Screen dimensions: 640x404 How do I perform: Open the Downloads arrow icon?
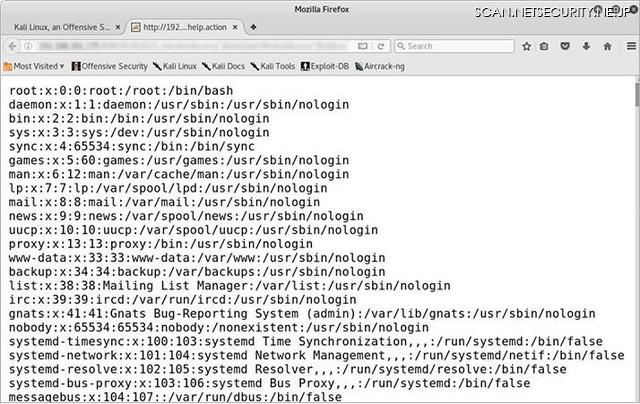click(585, 46)
